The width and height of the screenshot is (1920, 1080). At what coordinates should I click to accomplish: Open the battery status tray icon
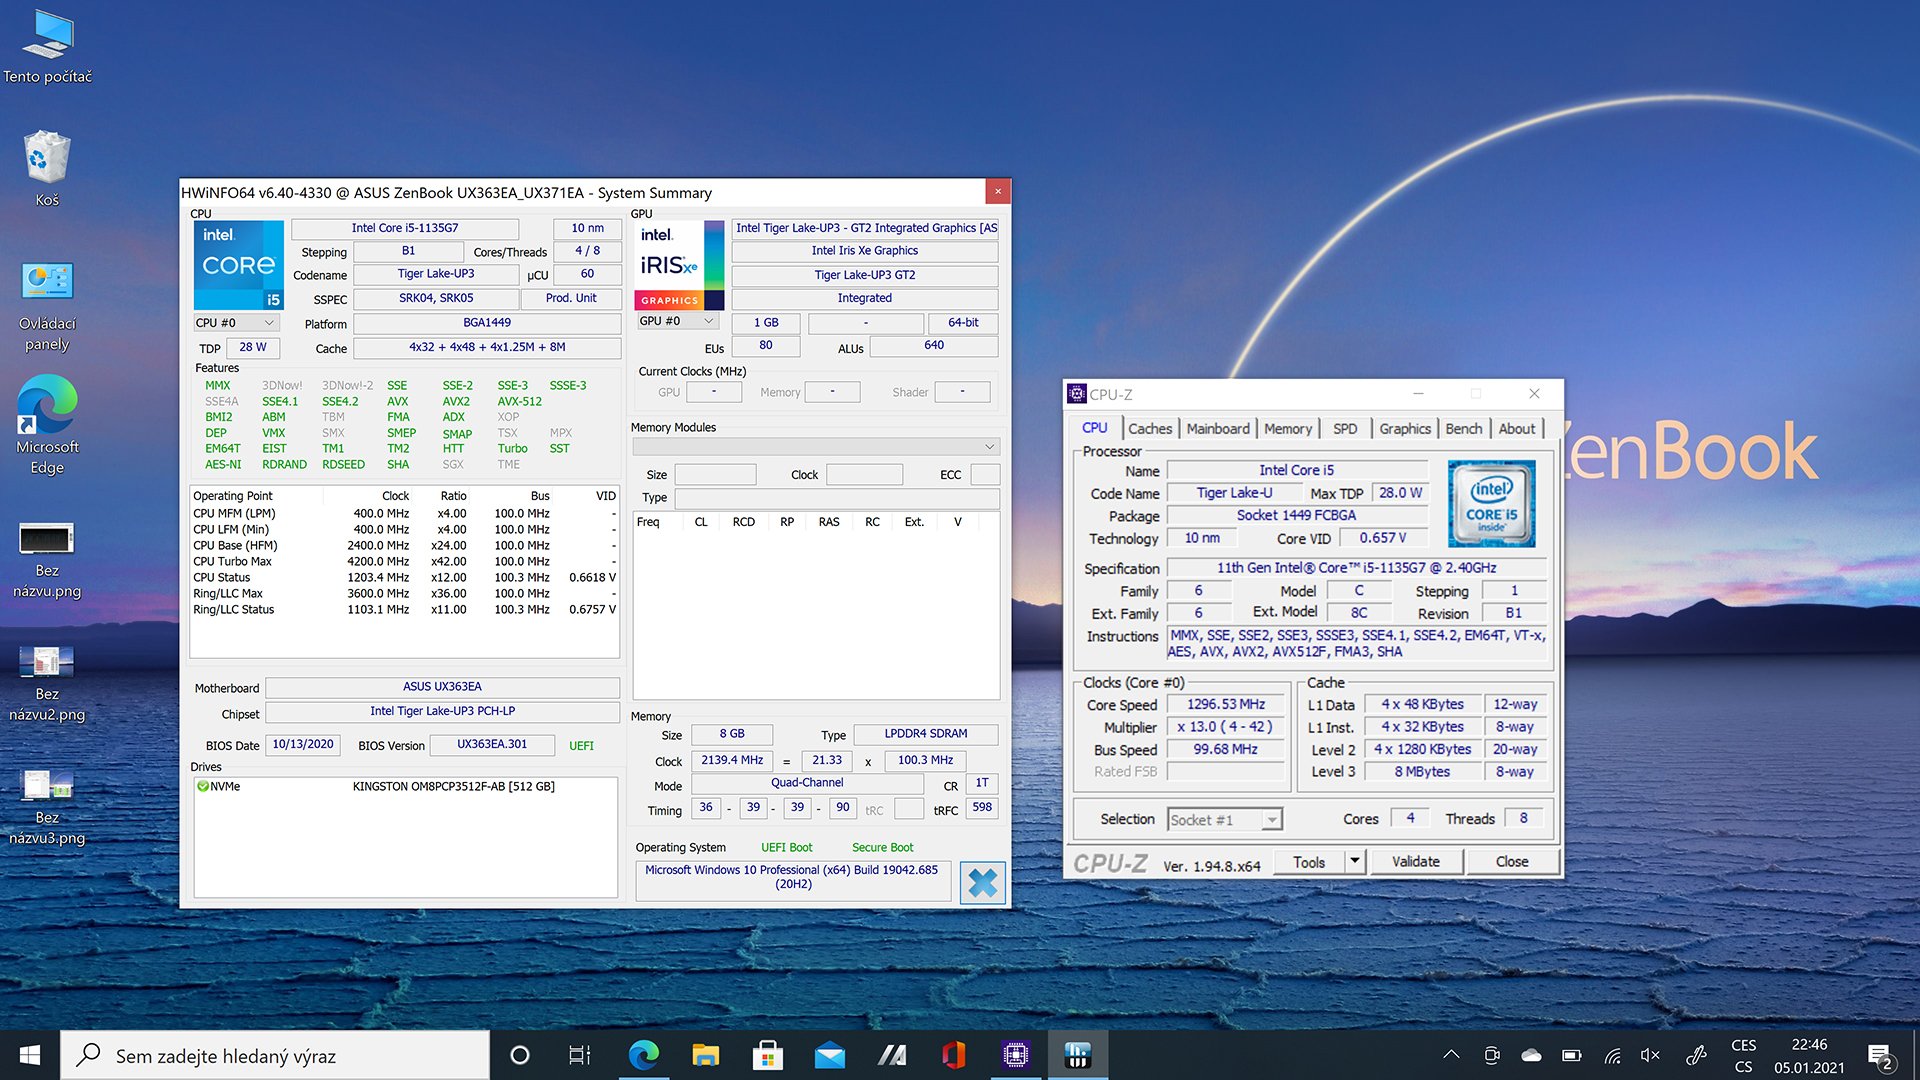coord(1571,1055)
